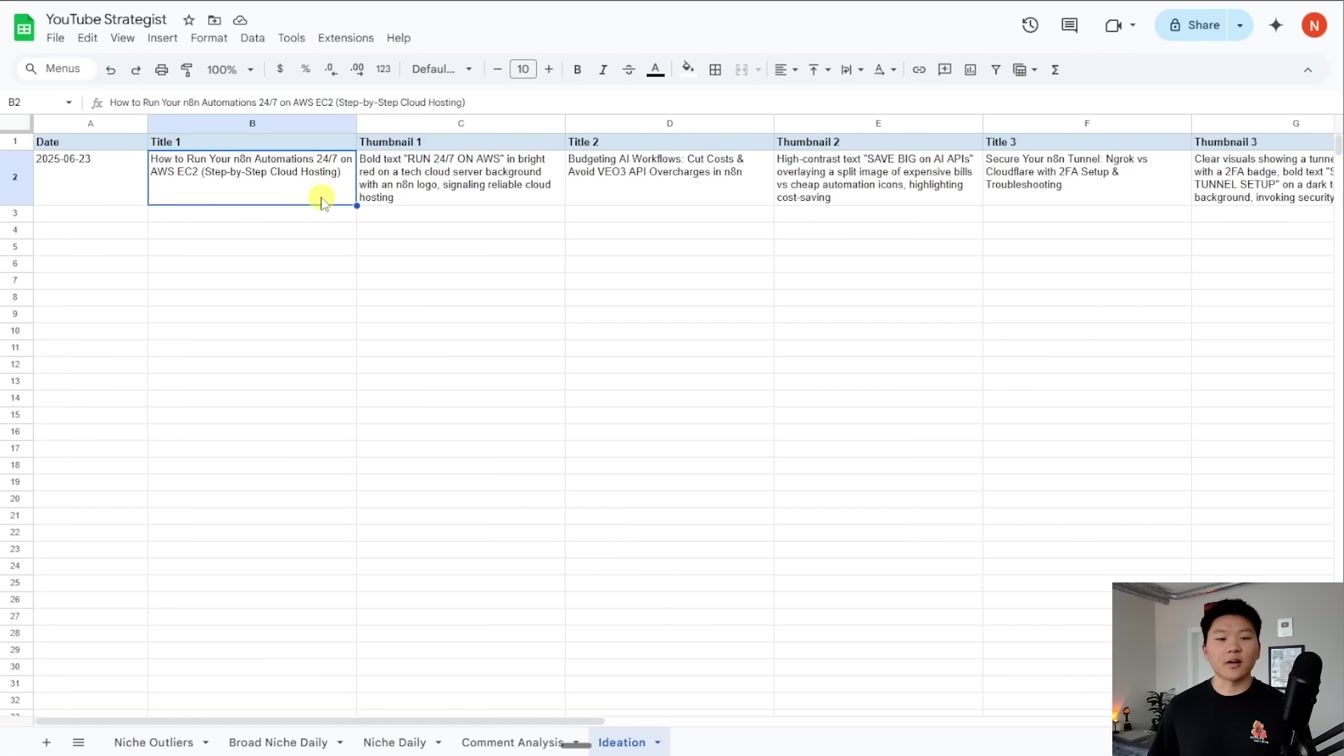Viewport: 1344px width, 756px height.
Task: Click the Functions sigma icon
Action: 1055,70
